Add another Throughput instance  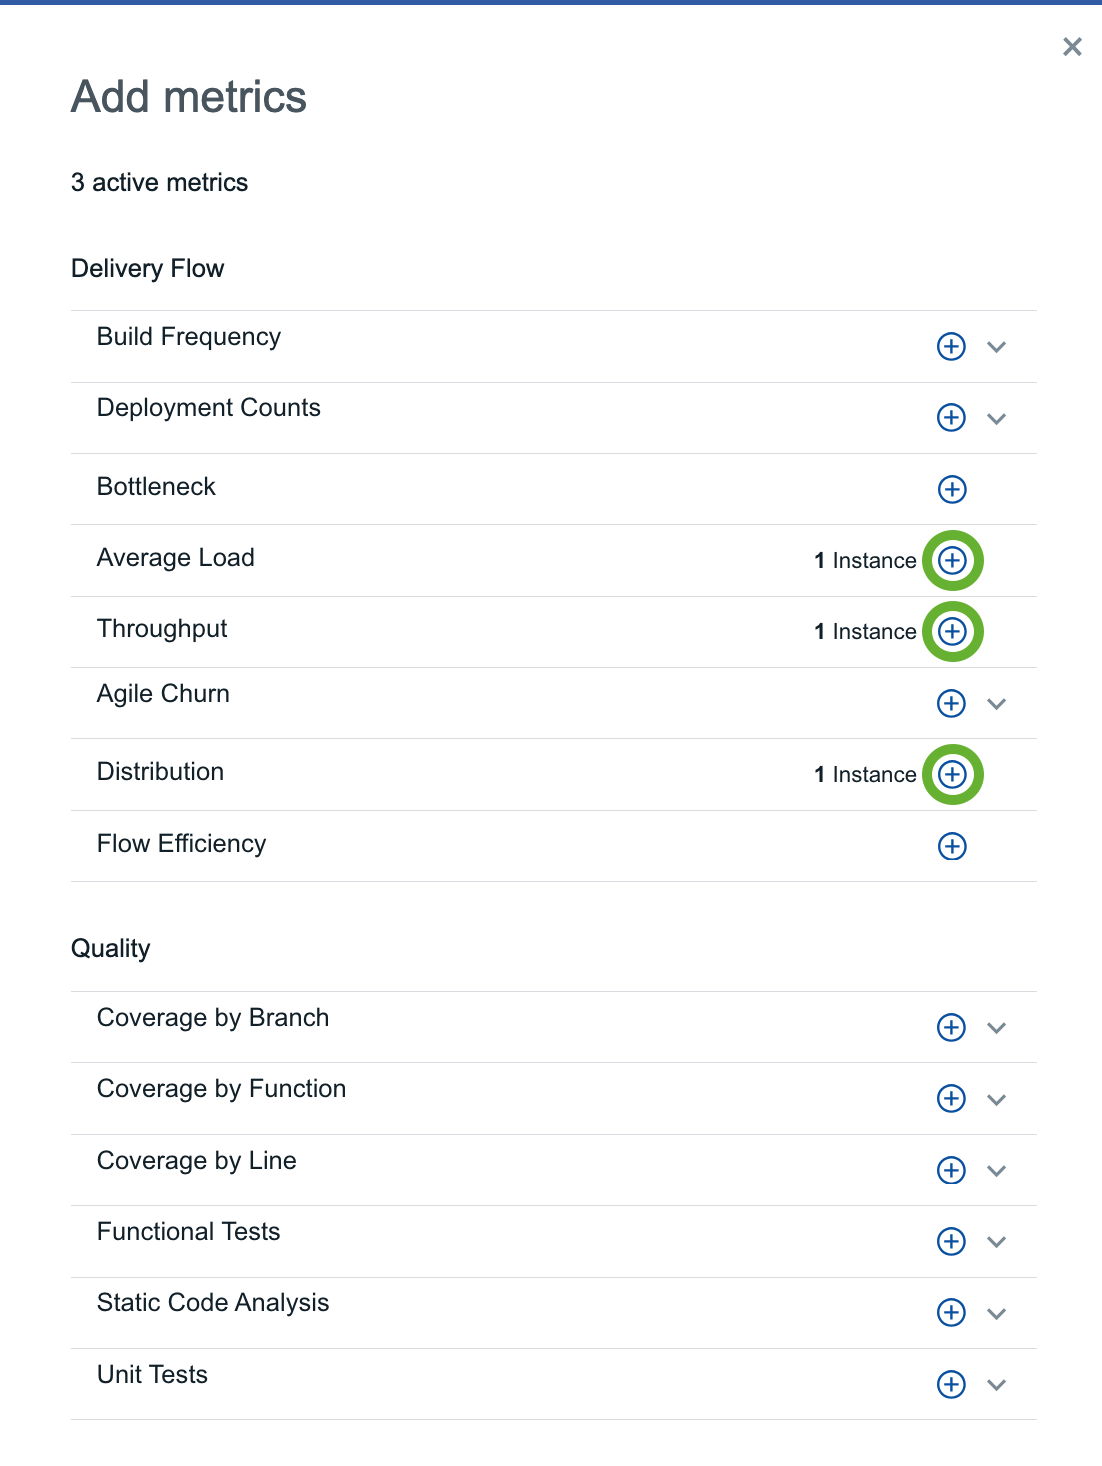tap(952, 631)
